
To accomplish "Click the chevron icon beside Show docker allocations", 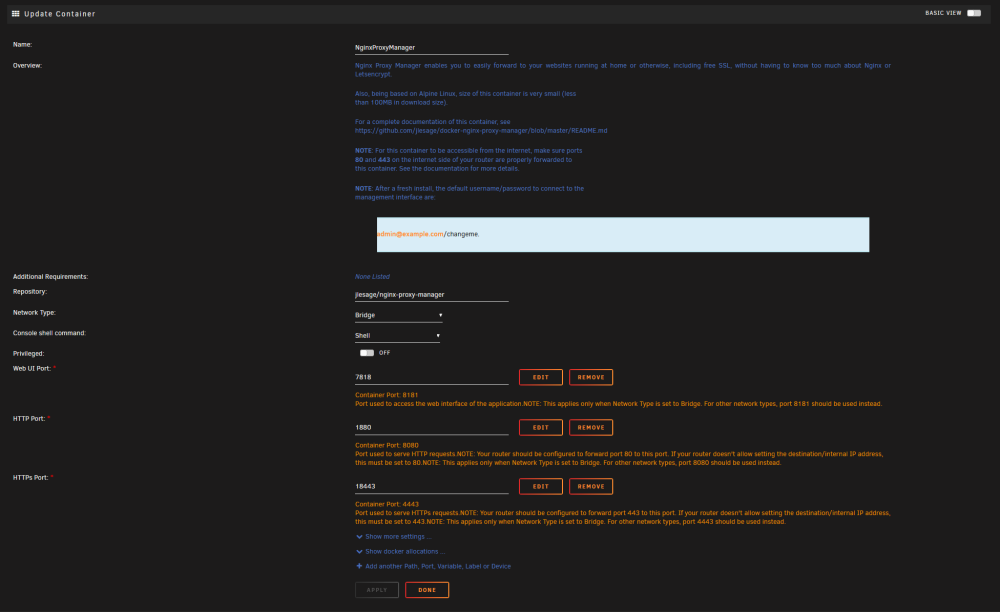I will pyautogui.click(x=359, y=551).
